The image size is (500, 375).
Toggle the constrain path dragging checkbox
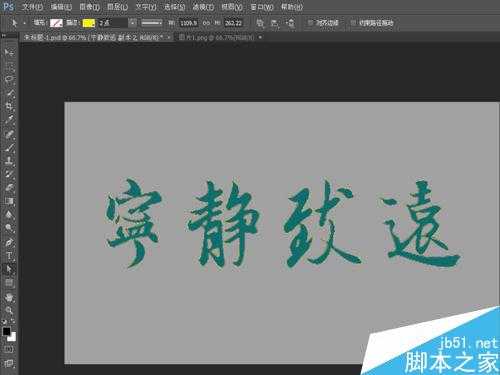click(x=353, y=23)
